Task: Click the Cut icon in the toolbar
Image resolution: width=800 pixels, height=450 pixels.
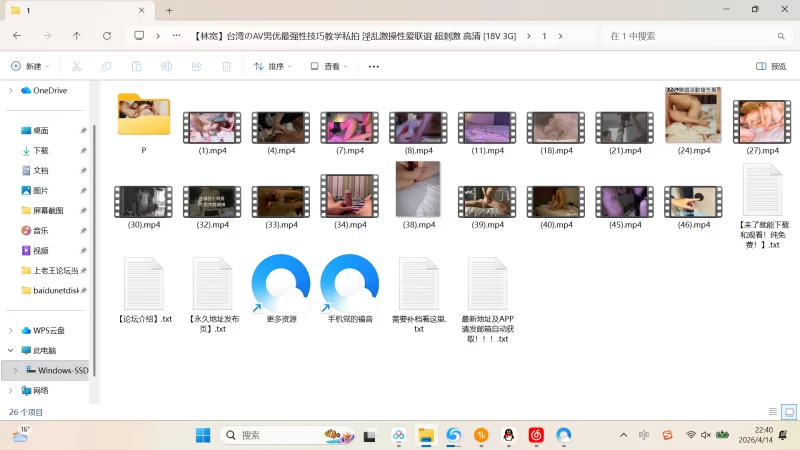Action: pyautogui.click(x=76, y=66)
